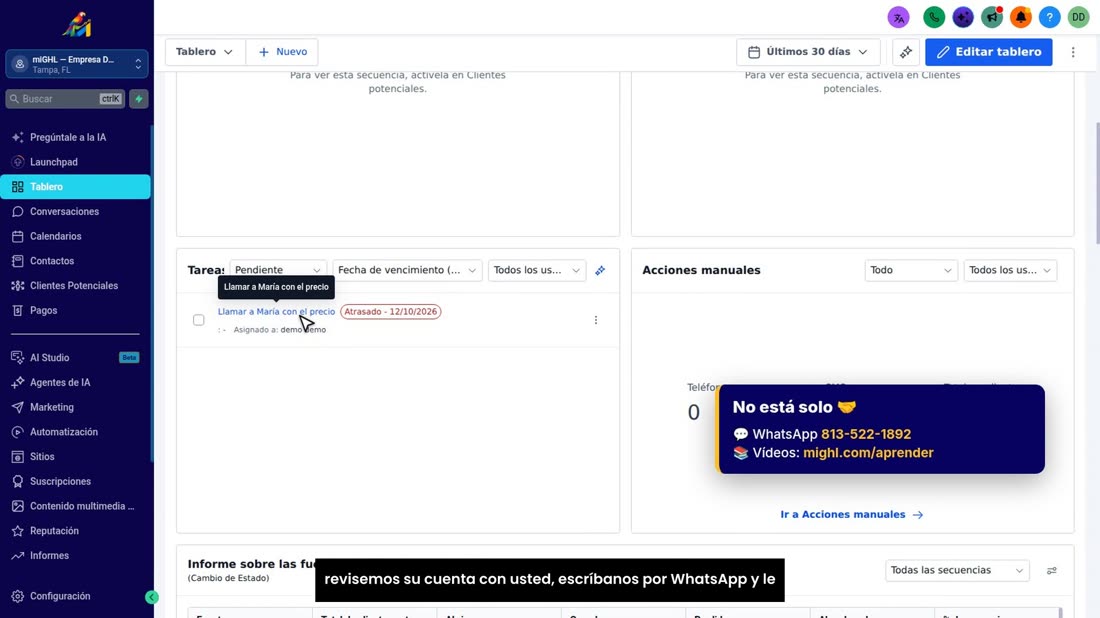
Task: Open Marketing in sidebar
Action: [x=75, y=407]
